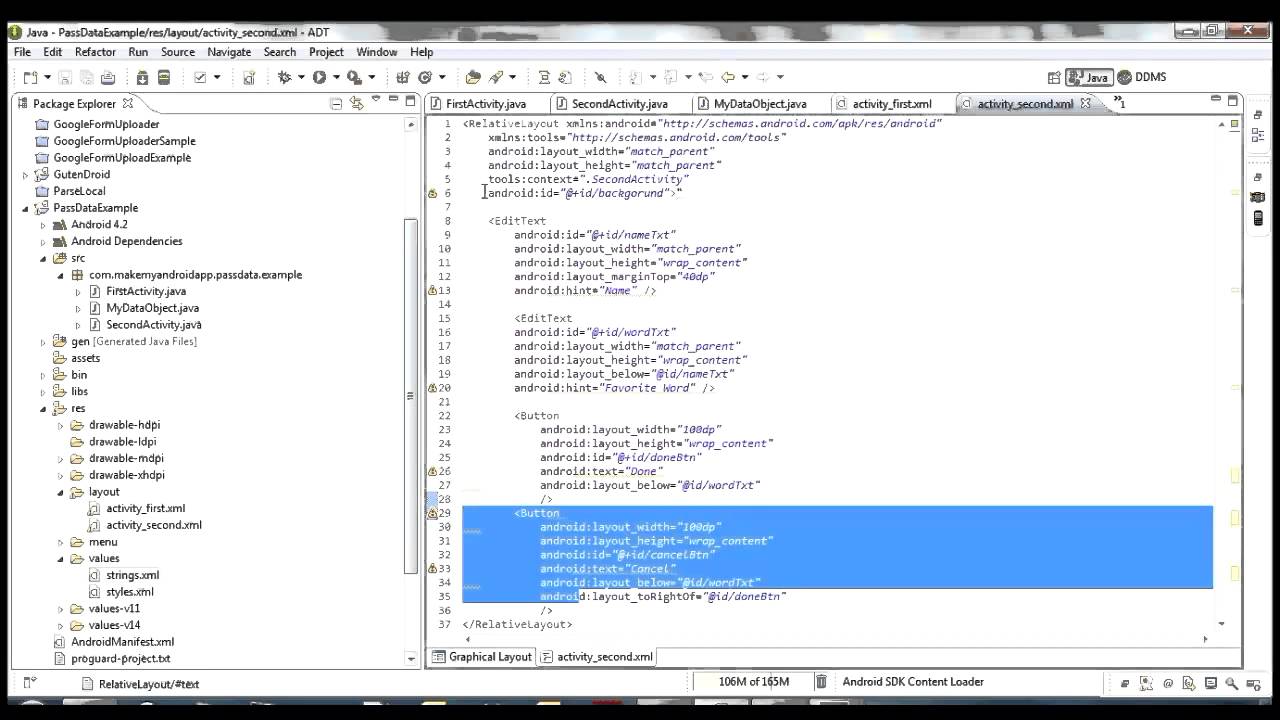Open the Project menu
Image resolution: width=1280 pixels, height=720 pixels.
(x=326, y=52)
